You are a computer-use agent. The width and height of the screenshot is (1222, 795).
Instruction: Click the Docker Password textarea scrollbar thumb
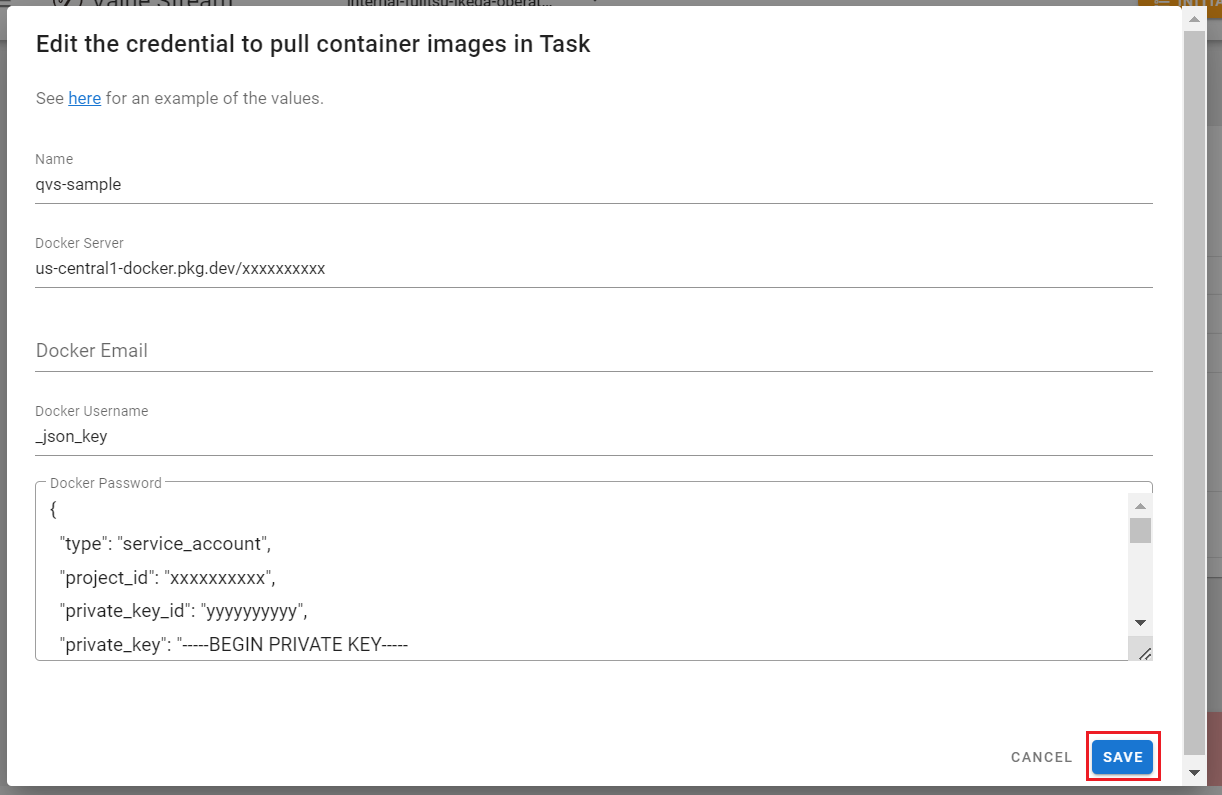pyautogui.click(x=1140, y=530)
